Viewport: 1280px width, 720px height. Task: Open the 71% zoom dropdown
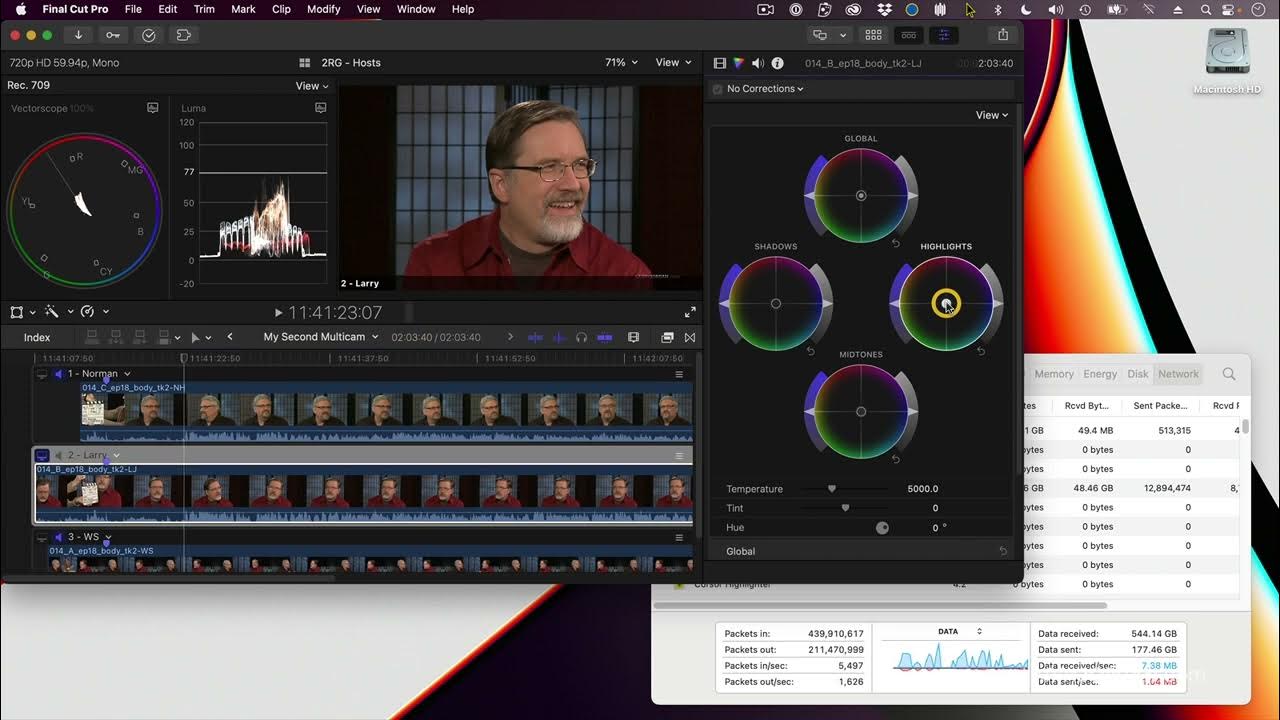coord(621,62)
